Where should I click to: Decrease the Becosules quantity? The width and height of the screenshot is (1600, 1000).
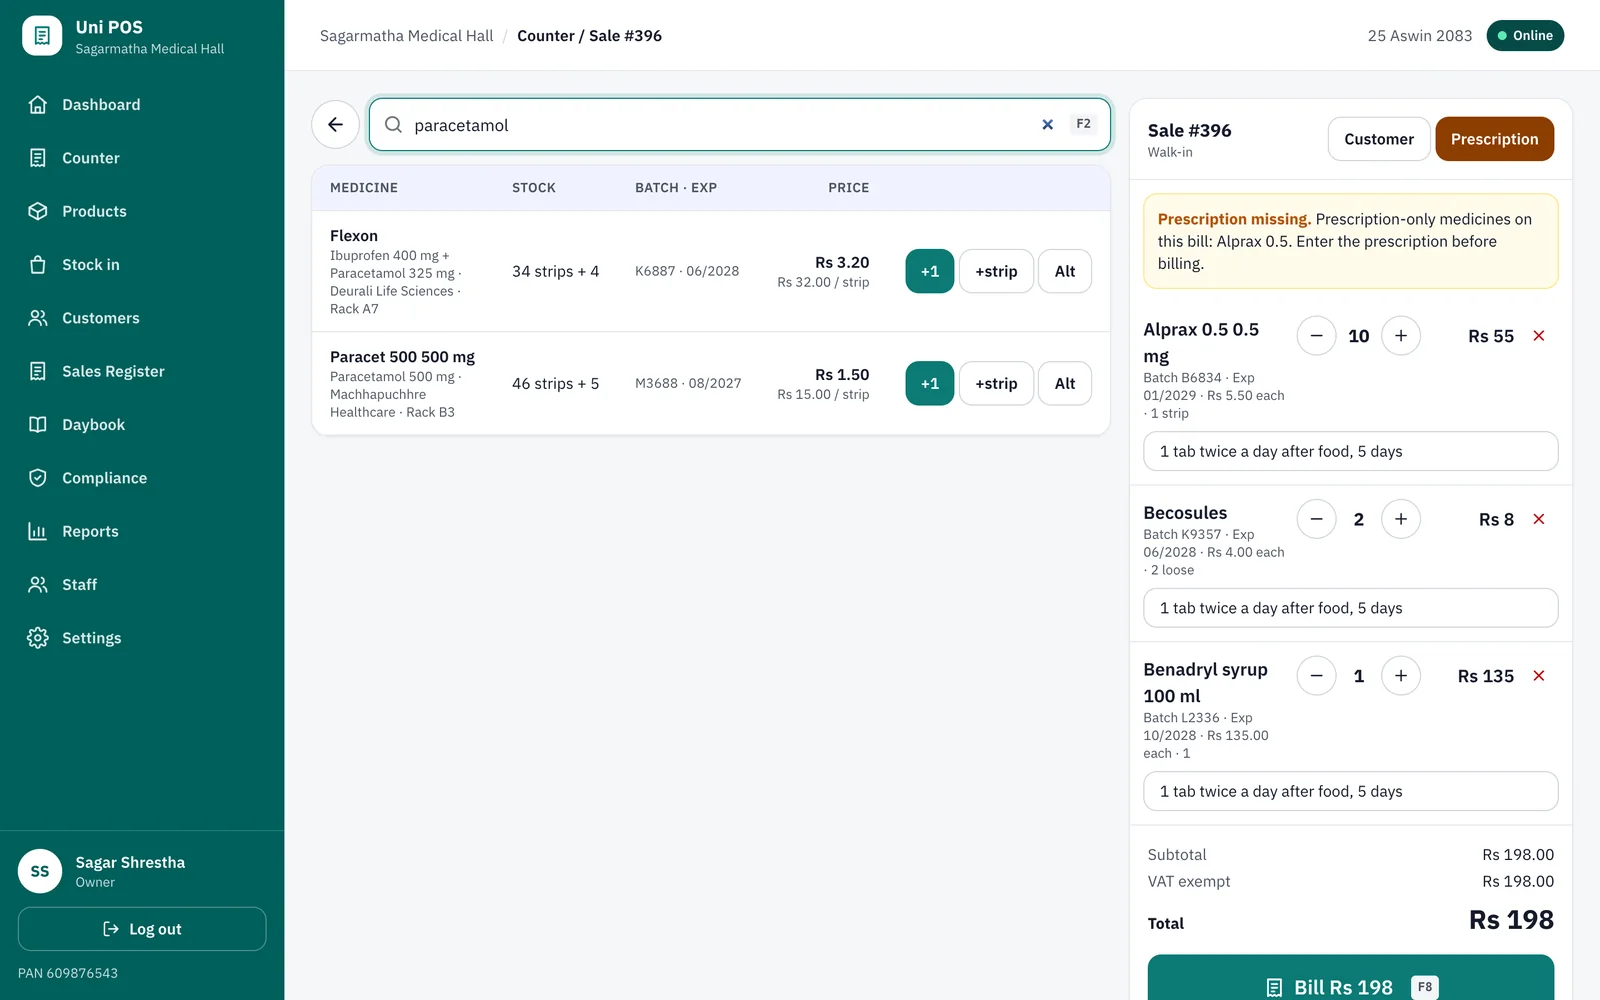[x=1316, y=519]
